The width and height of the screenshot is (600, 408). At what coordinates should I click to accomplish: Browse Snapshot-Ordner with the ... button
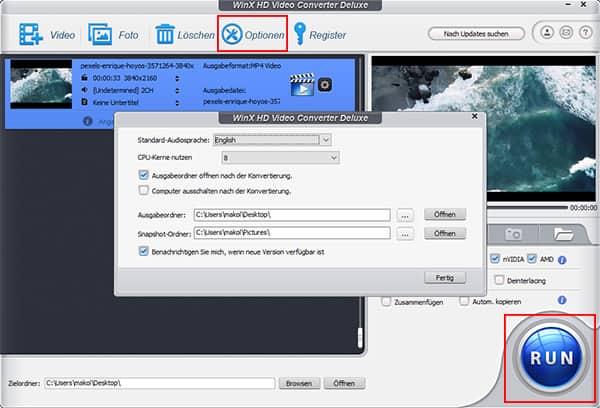click(x=405, y=233)
